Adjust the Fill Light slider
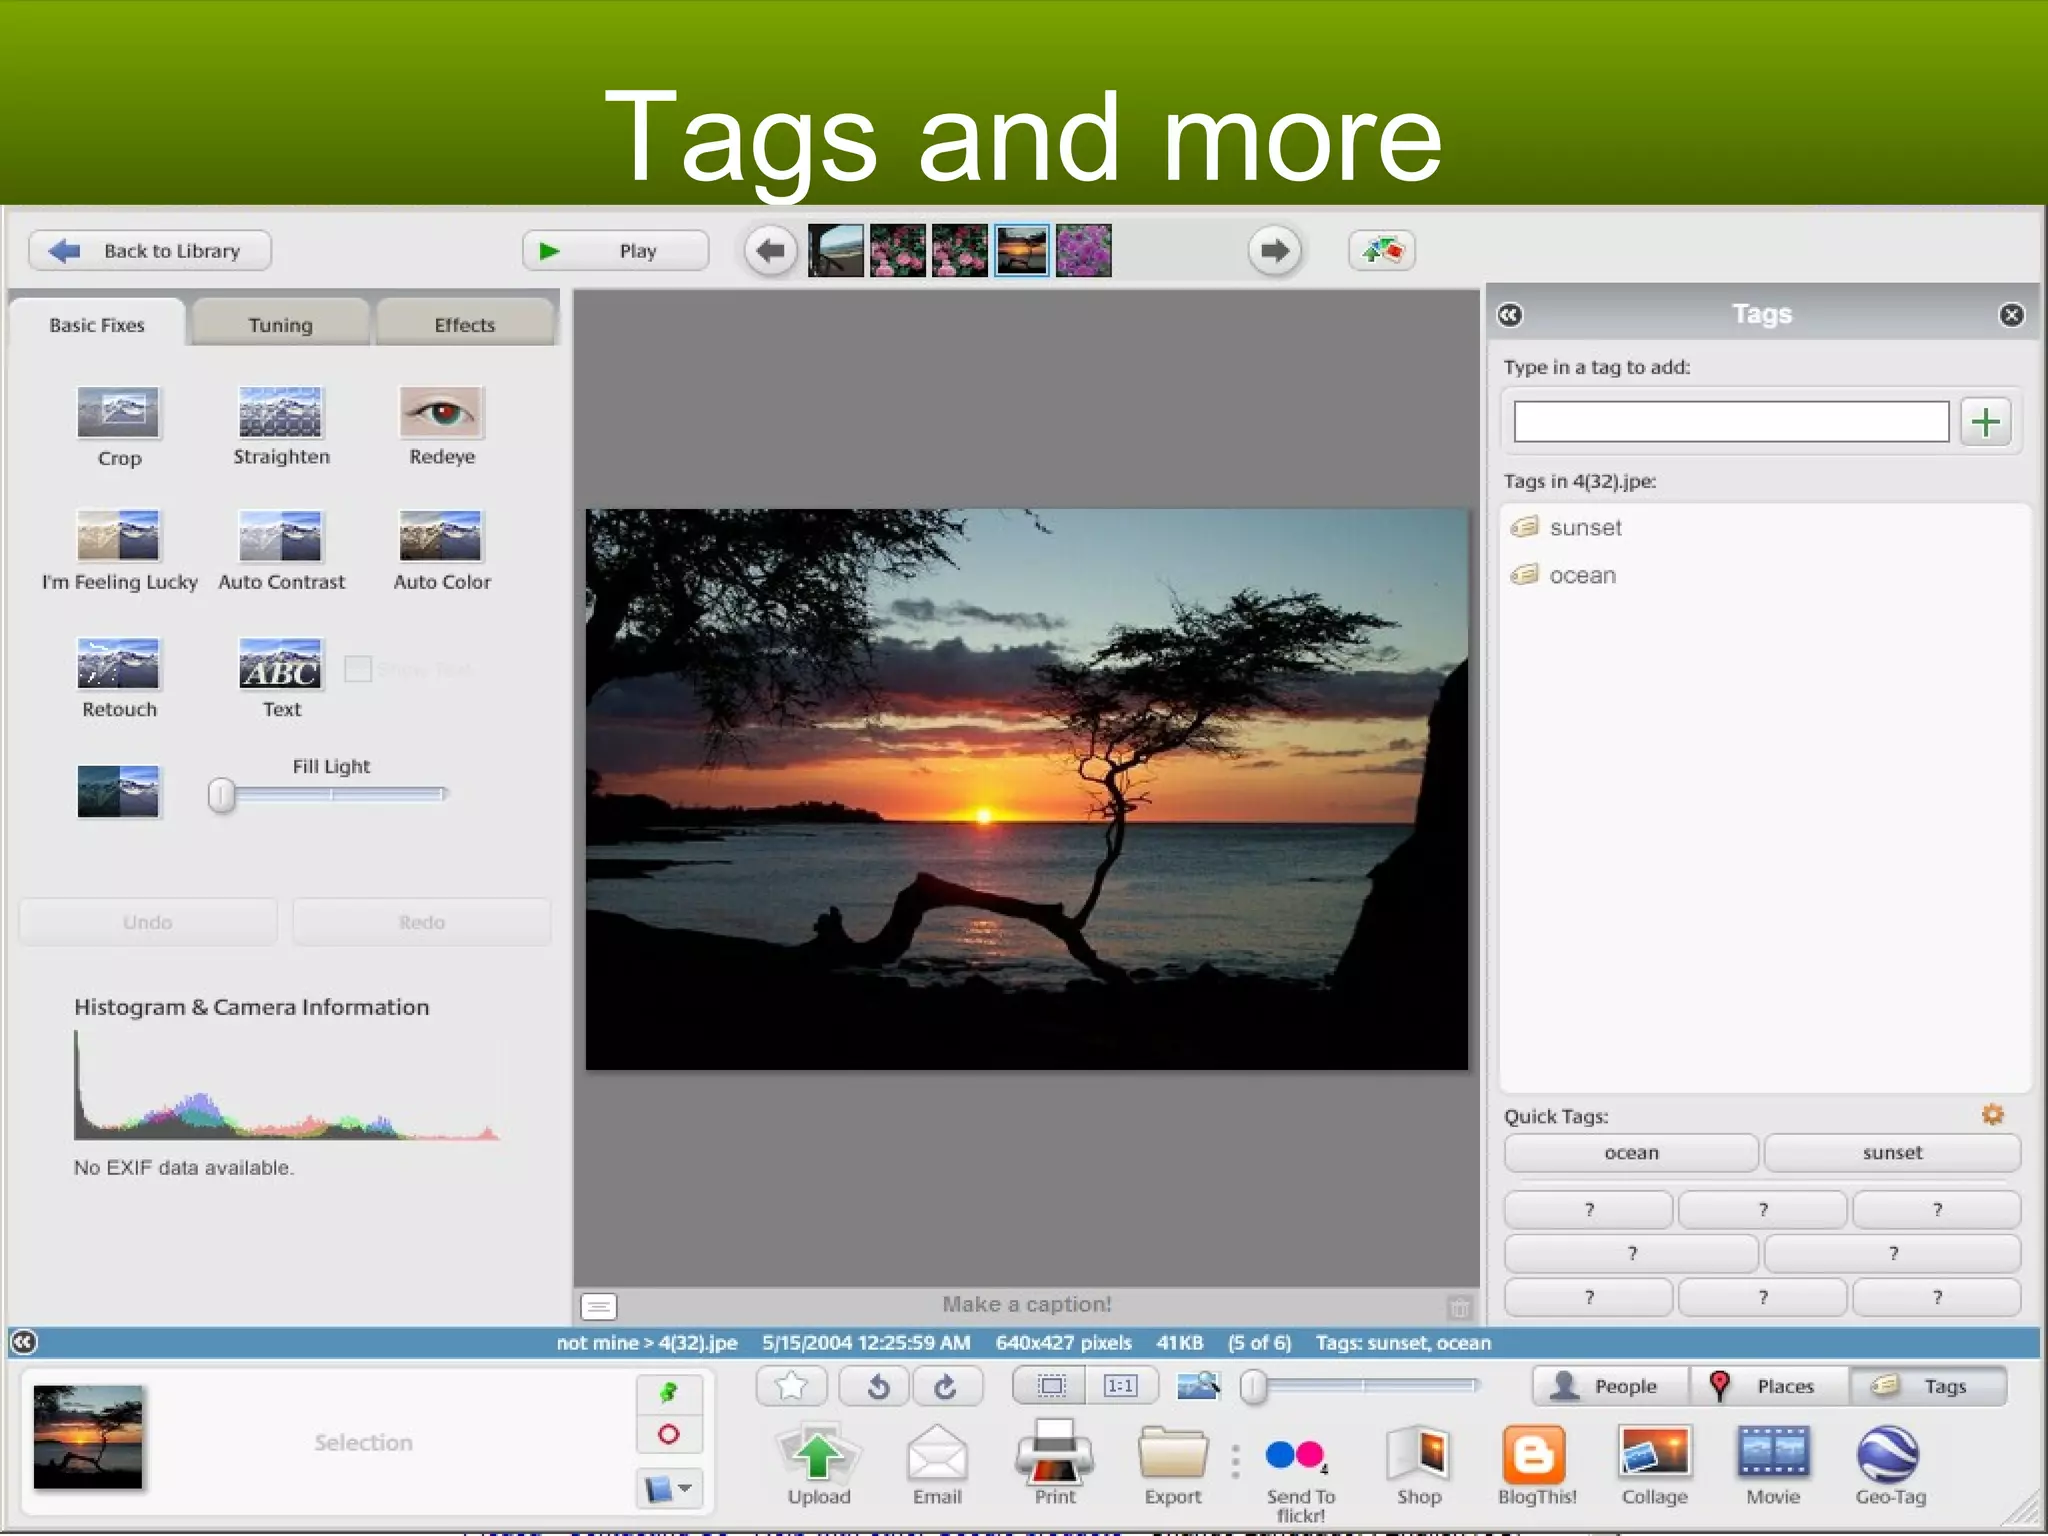The height and width of the screenshot is (1536, 2048). [222, 796]
